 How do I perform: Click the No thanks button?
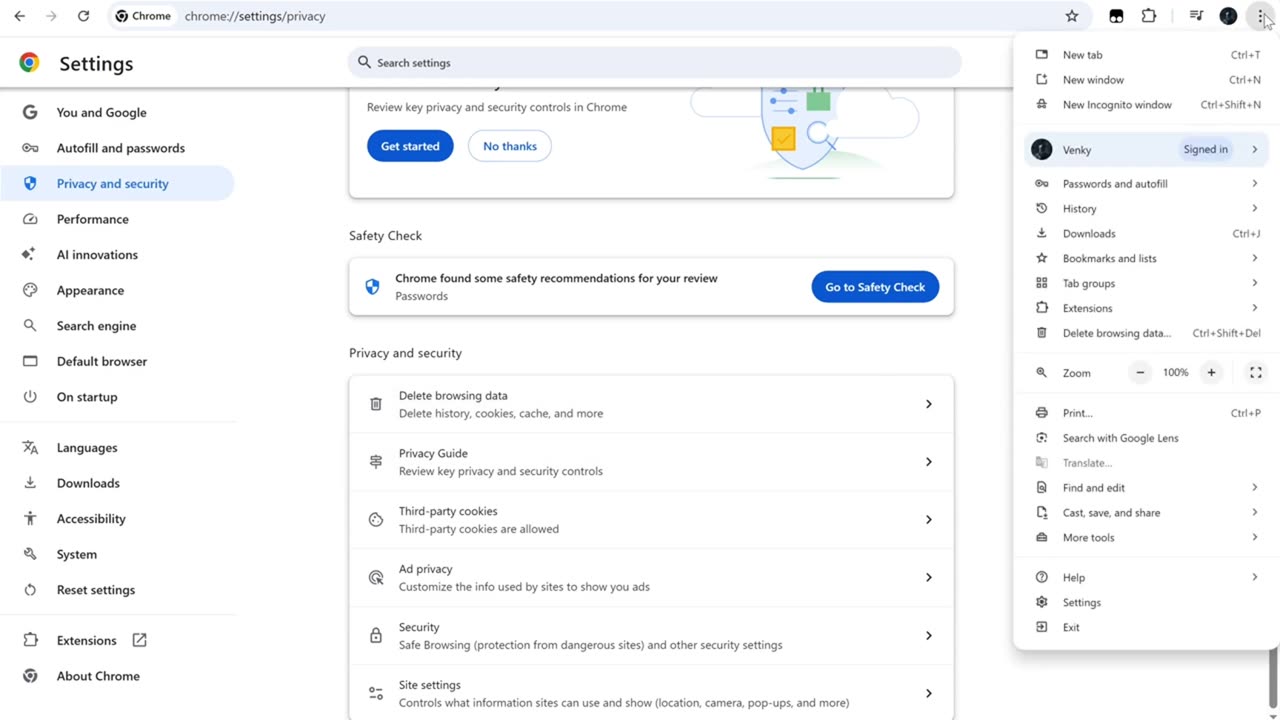pos(510,146)
